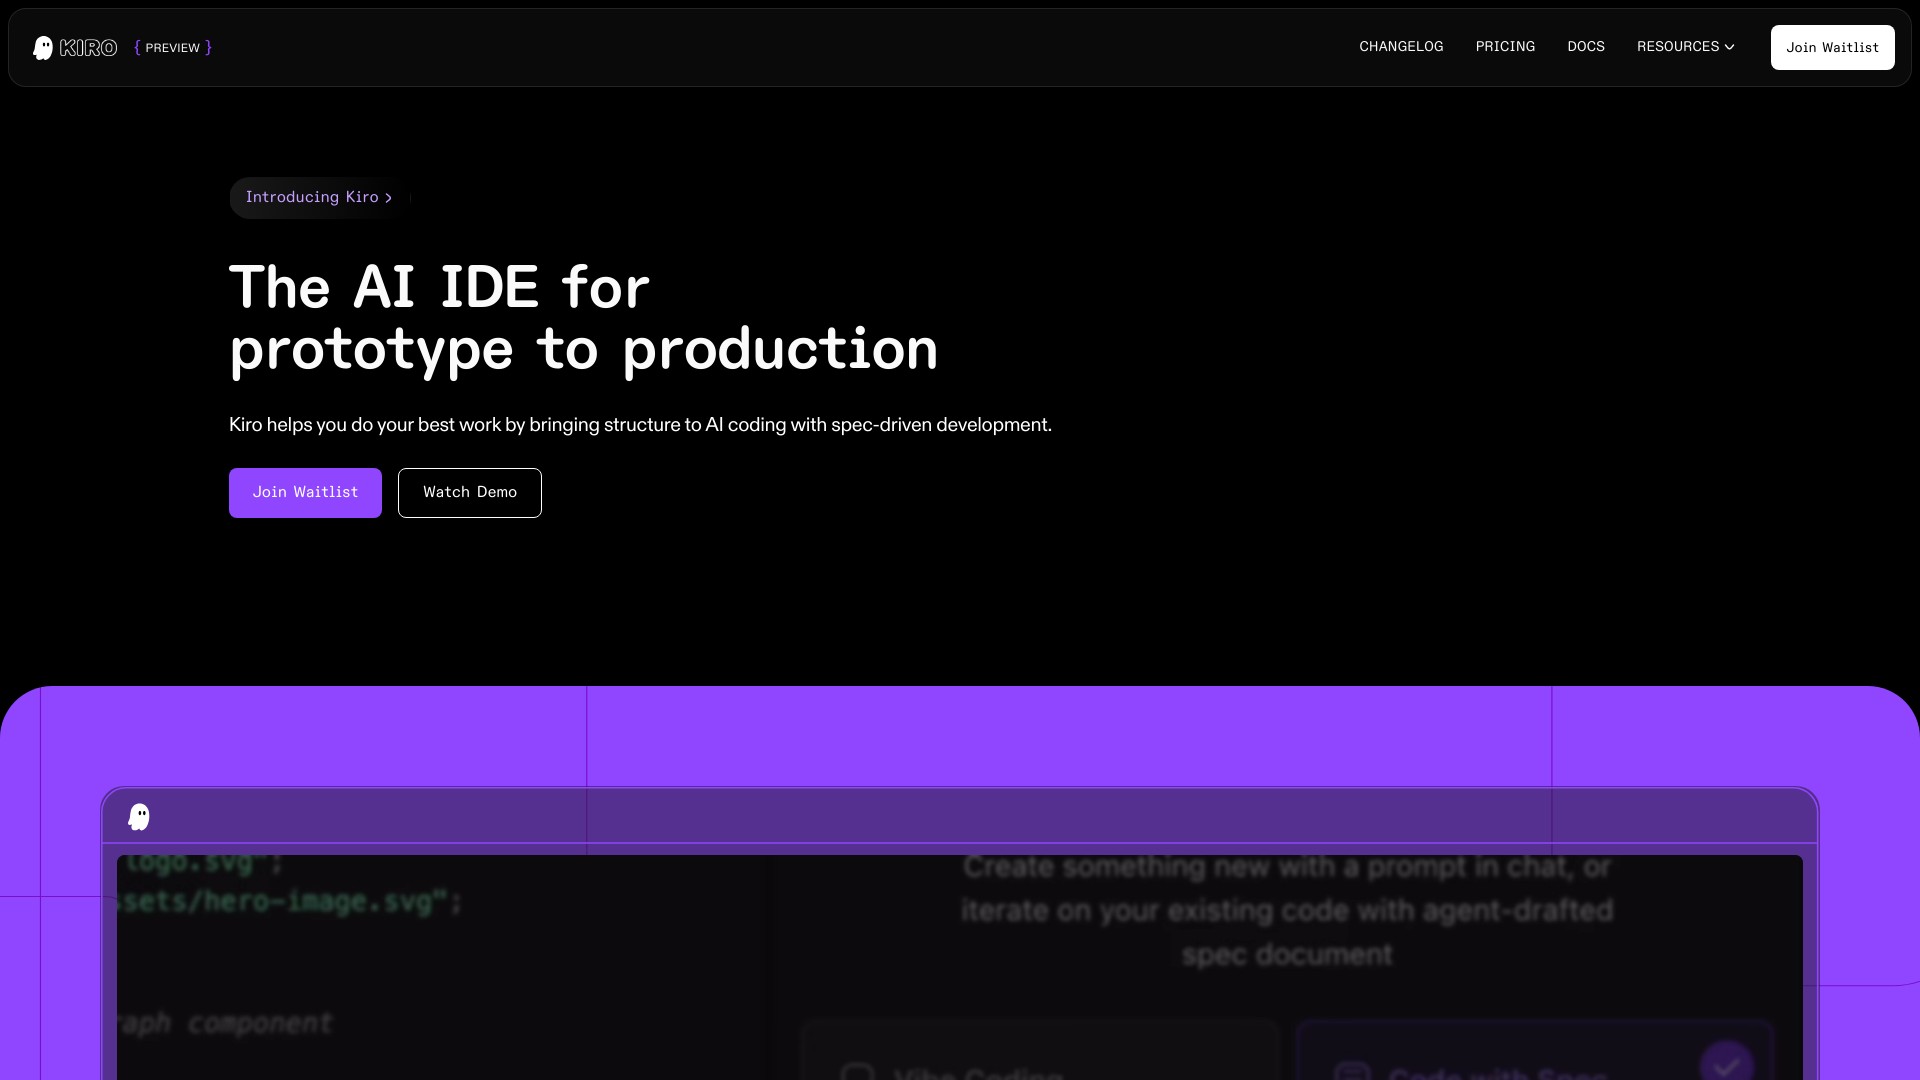
Task: Click the KIRO wordmark text
Action: 88,48
